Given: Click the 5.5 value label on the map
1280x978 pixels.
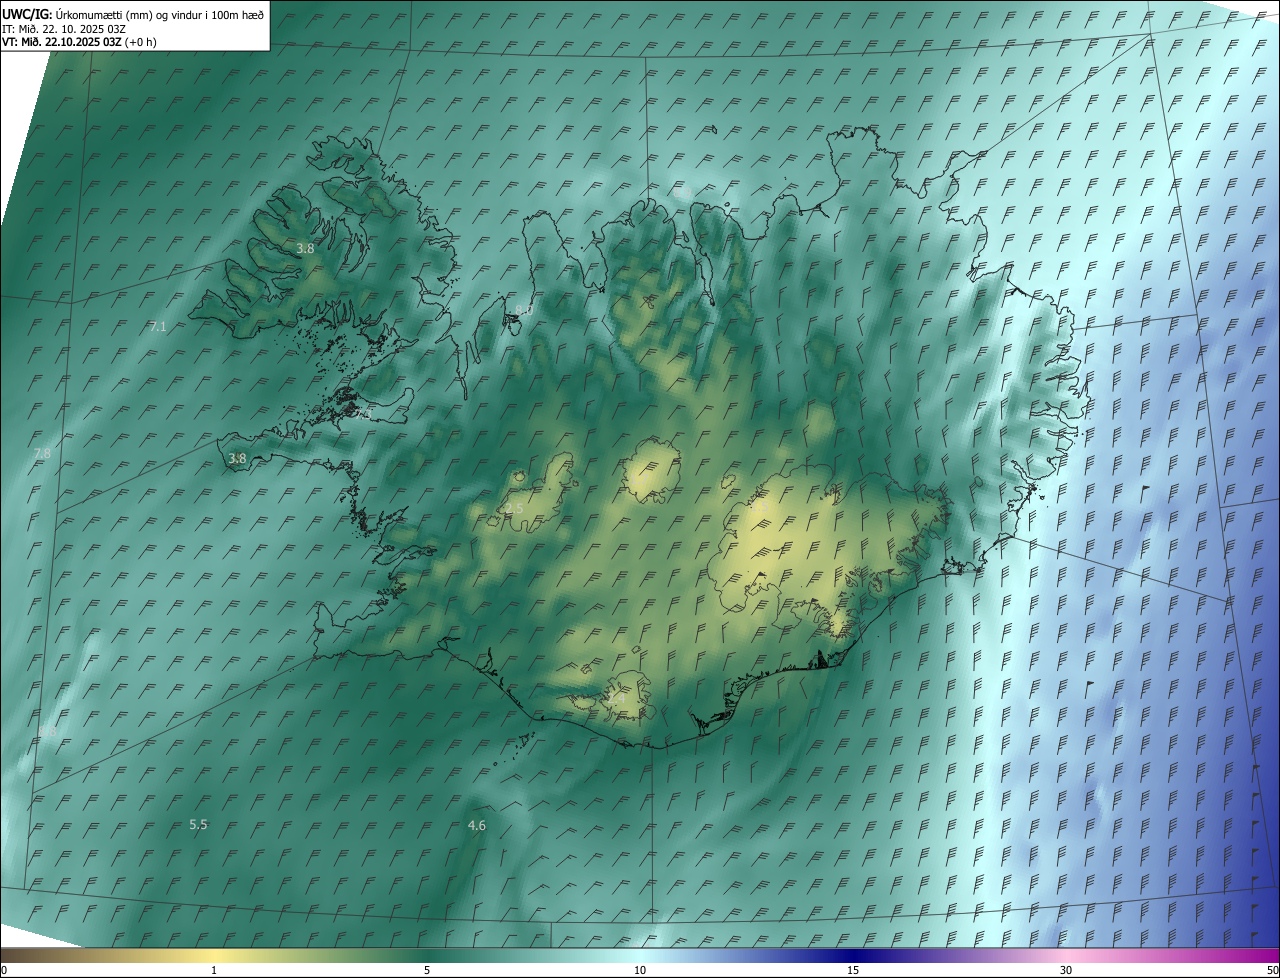Looking at the screenshot, I should (x=198, y=825).
